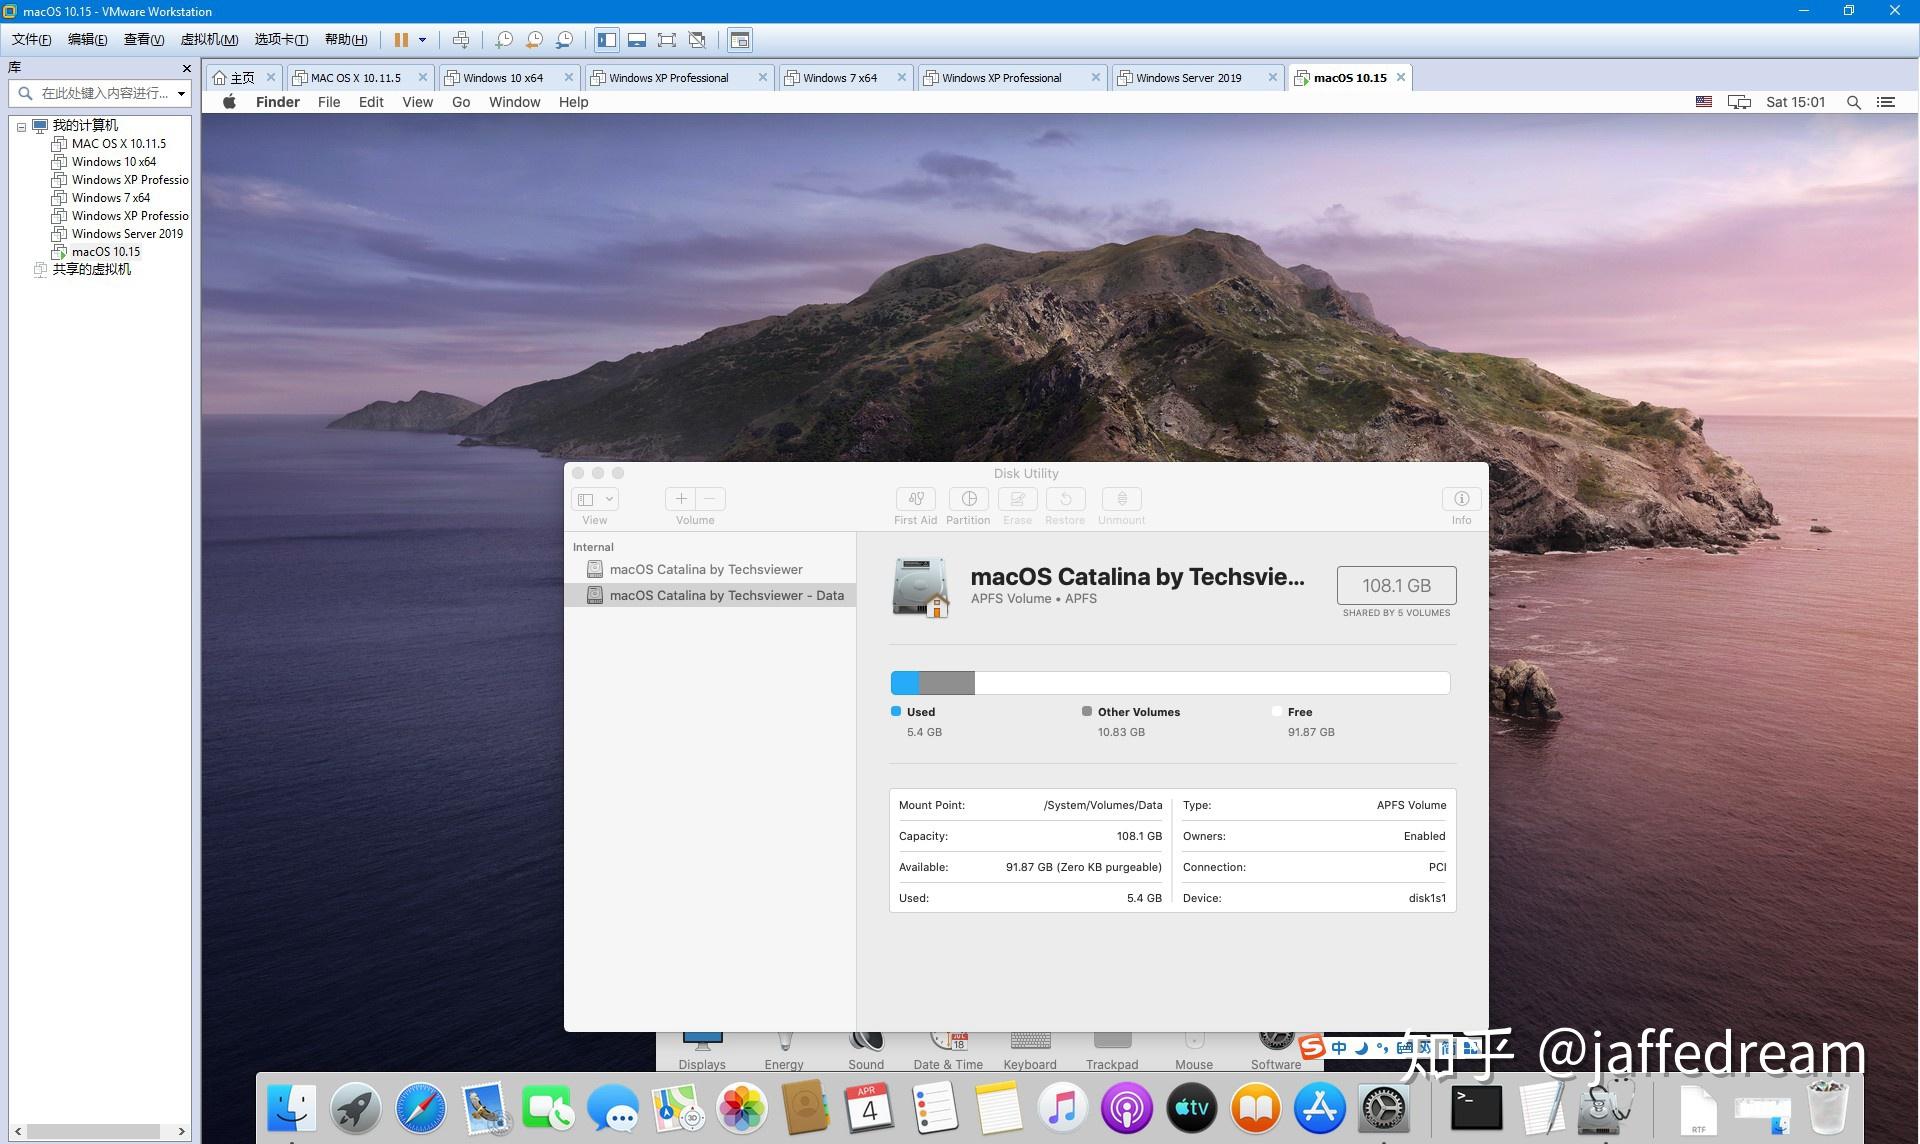
Task: Open the Info panel in Disk Utility
Action: click(x=1461, y=499)
